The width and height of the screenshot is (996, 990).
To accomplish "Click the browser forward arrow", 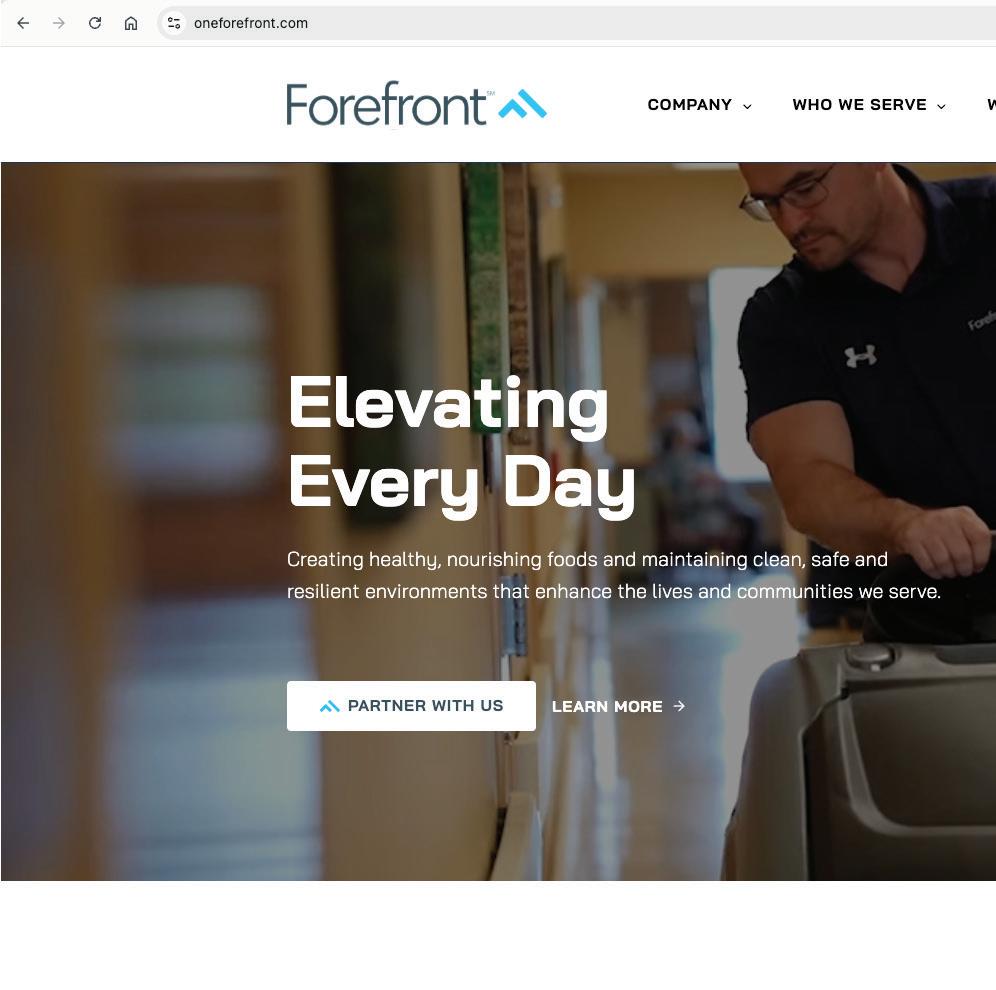I will (x=59, y=23).
